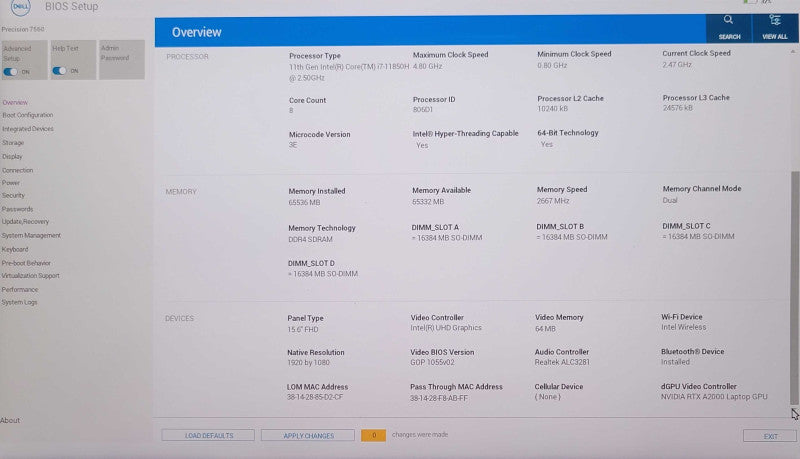Click the Cellular Device None value

[547, 397]
